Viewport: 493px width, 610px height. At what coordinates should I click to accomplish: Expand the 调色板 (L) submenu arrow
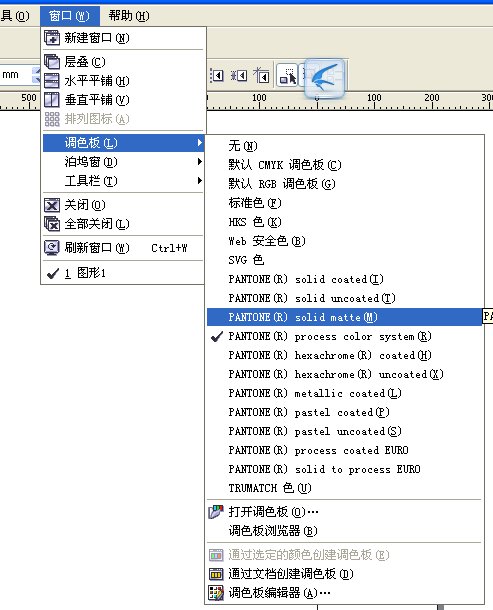pos(200,142)
